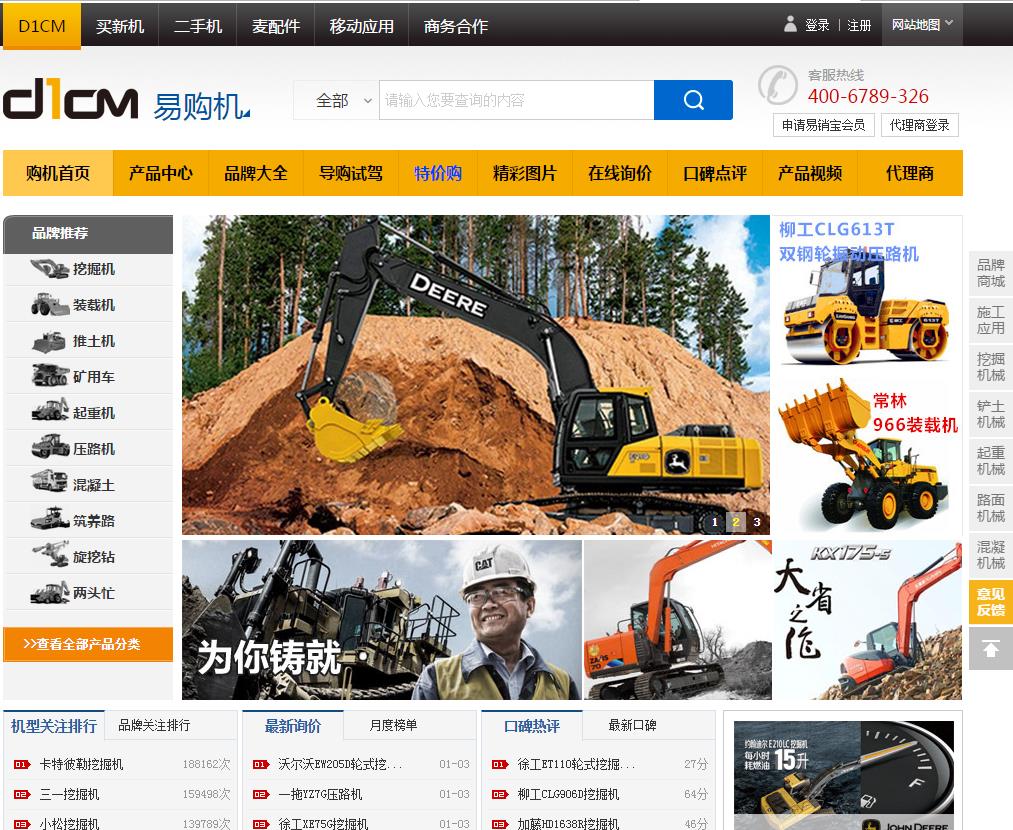
Task: Click the mining truck icon labeled 矿用车
Action: click(x=49, y=376)
